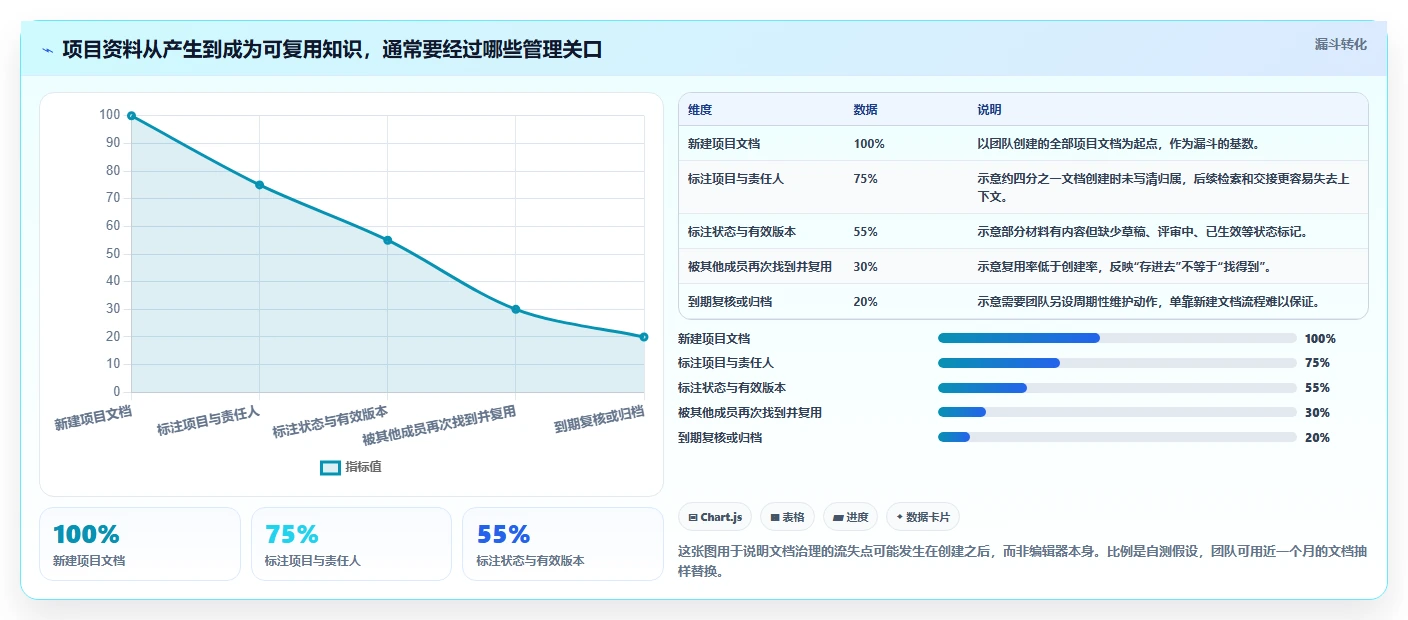Click the description starting 示意部分材料有内容
Viewport: 1408px width, 620px height.
tap(1143, 232)
